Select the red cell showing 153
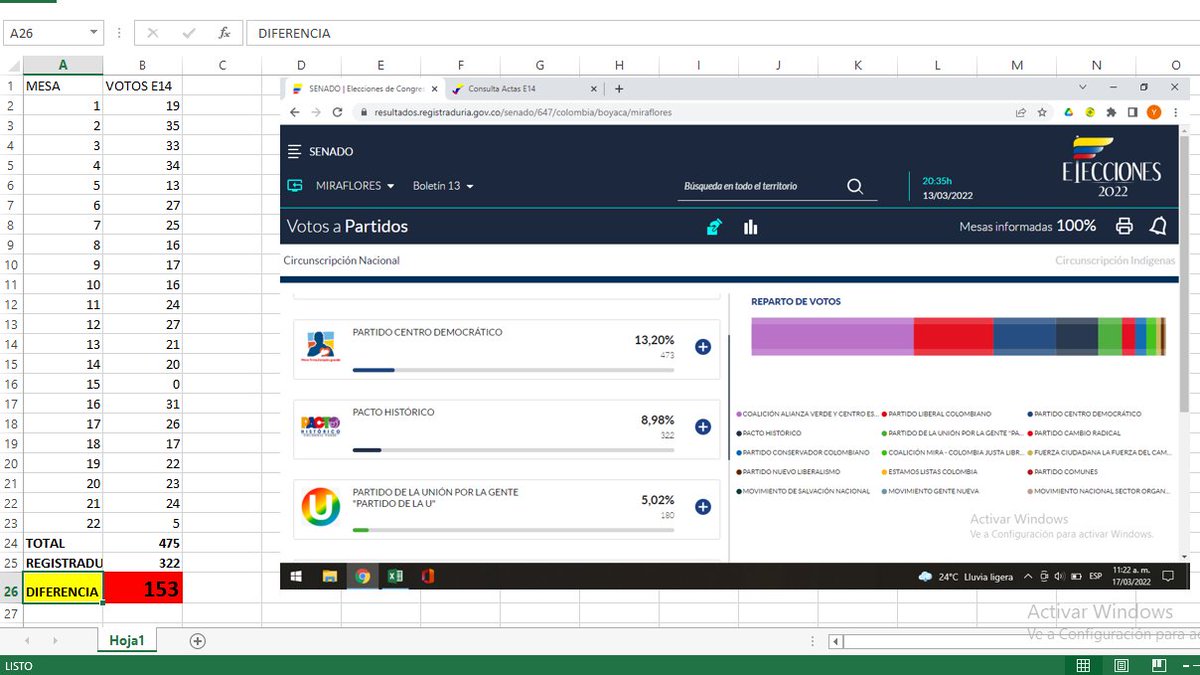Viewport: 1200px width, 675px height. click(x=142, y=590)
